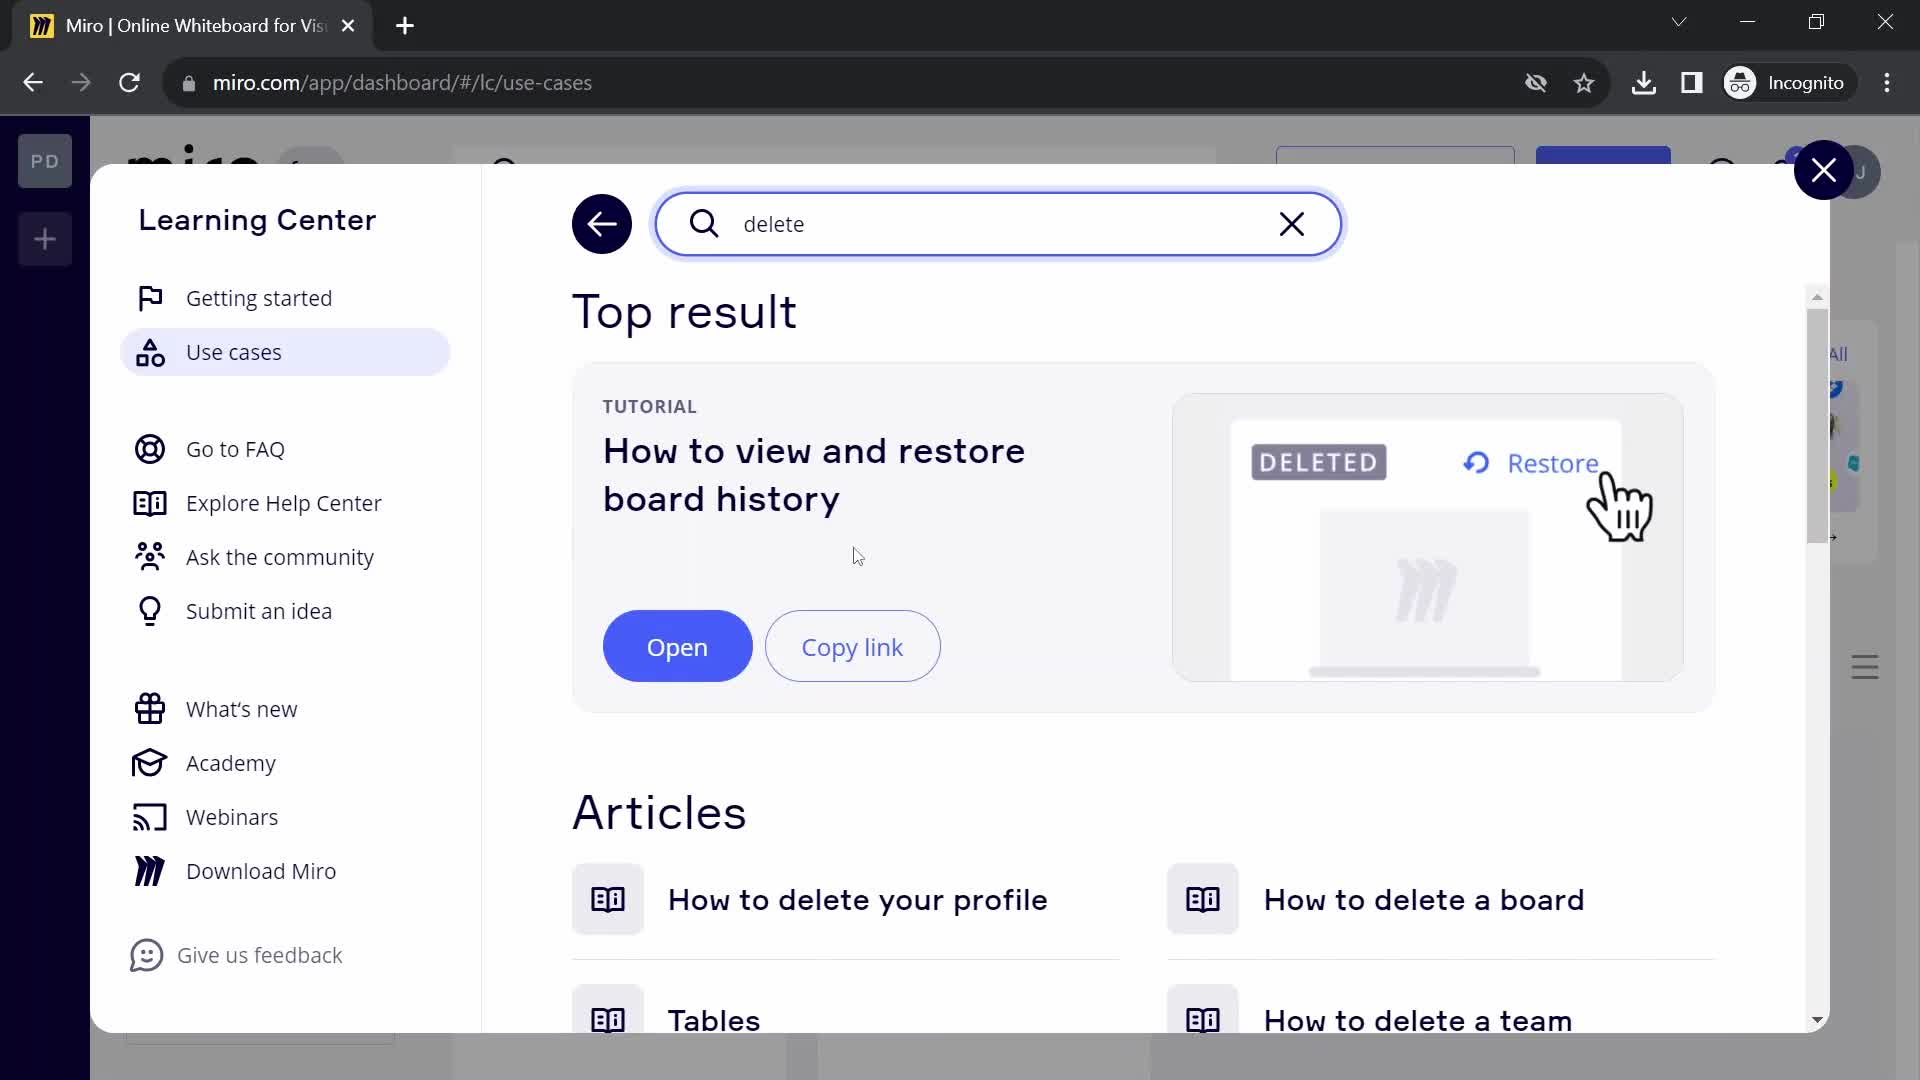Clear the search field with X
The width and height of the screenshot is (1920, 1080).
(1292, 224)
